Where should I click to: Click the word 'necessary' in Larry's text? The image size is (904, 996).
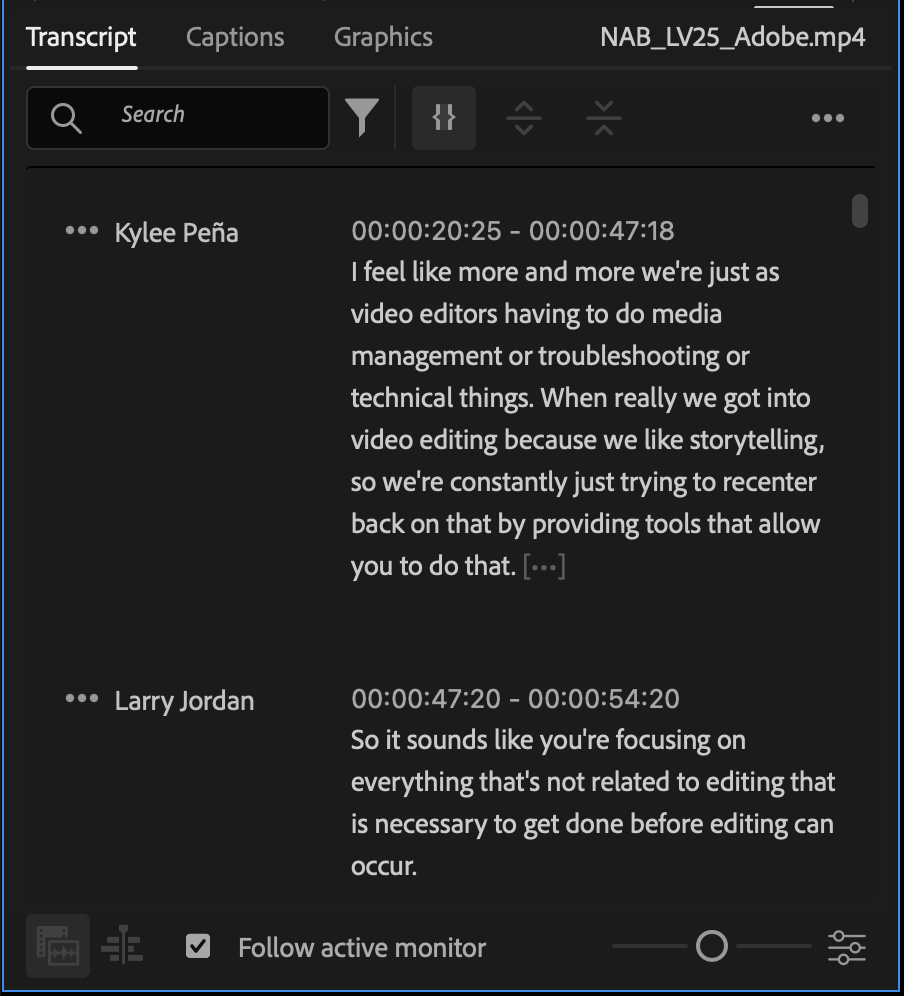431,824
